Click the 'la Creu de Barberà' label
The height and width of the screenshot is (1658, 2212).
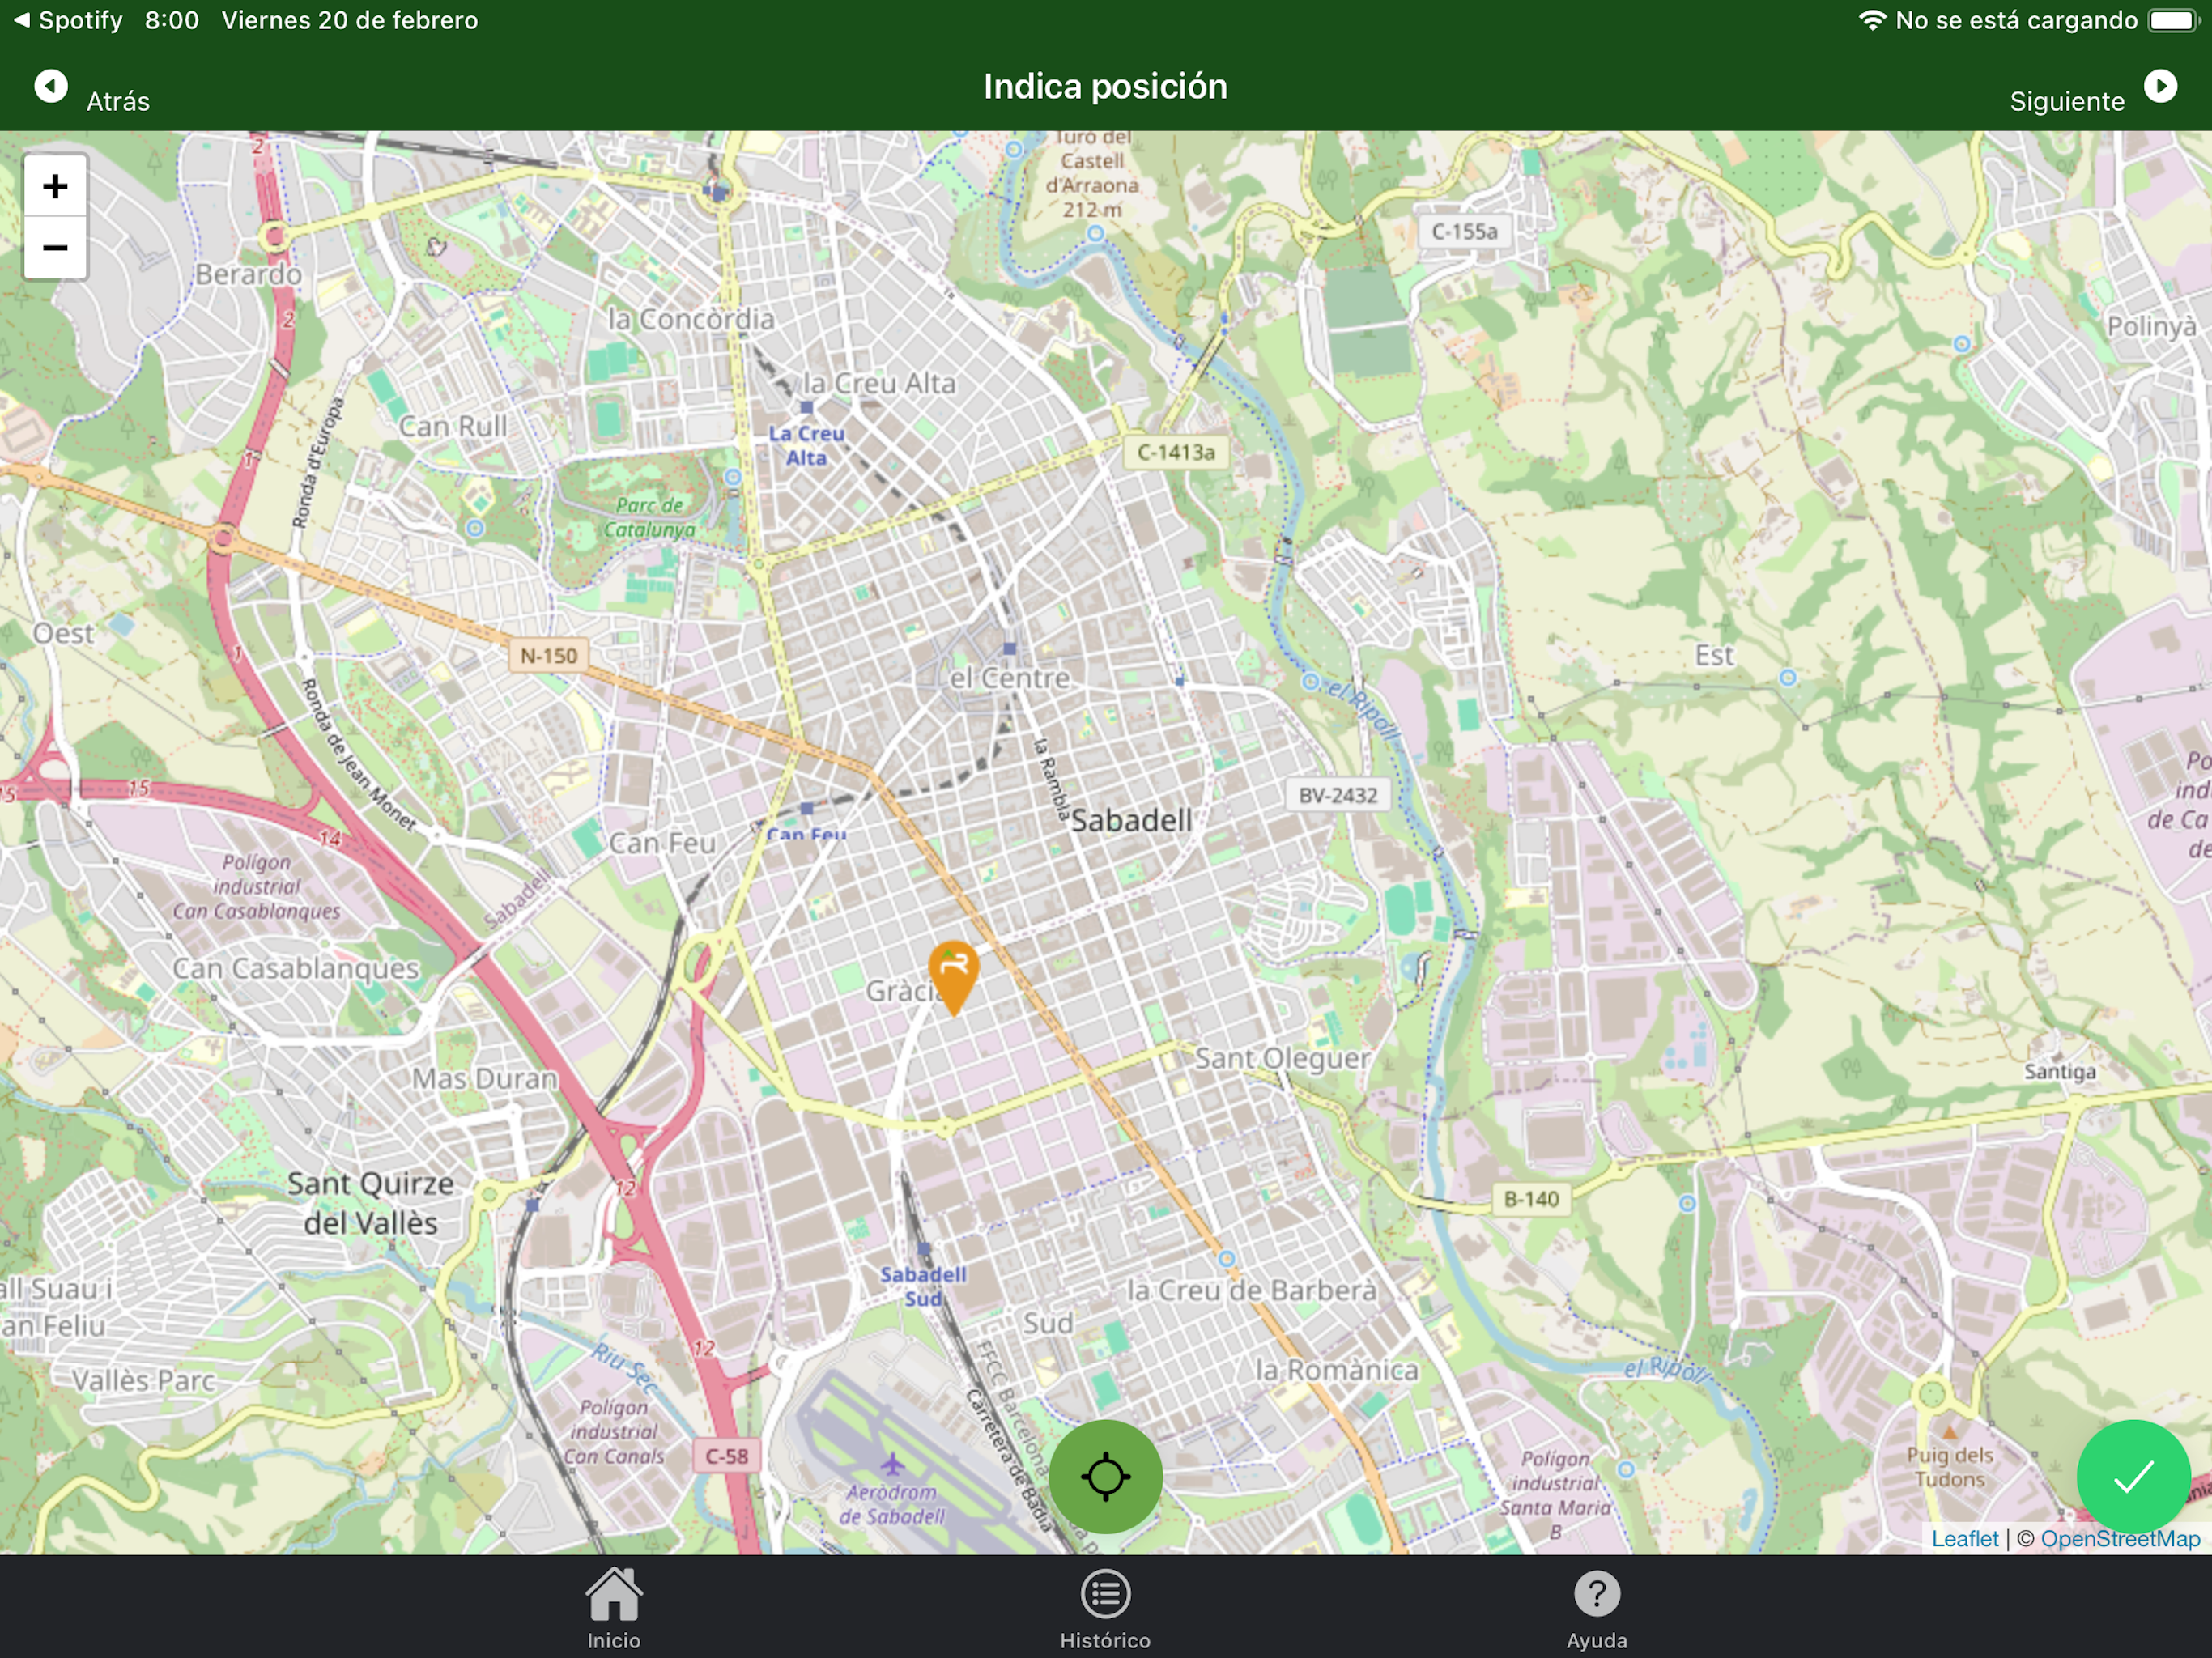point(1252,1290)
